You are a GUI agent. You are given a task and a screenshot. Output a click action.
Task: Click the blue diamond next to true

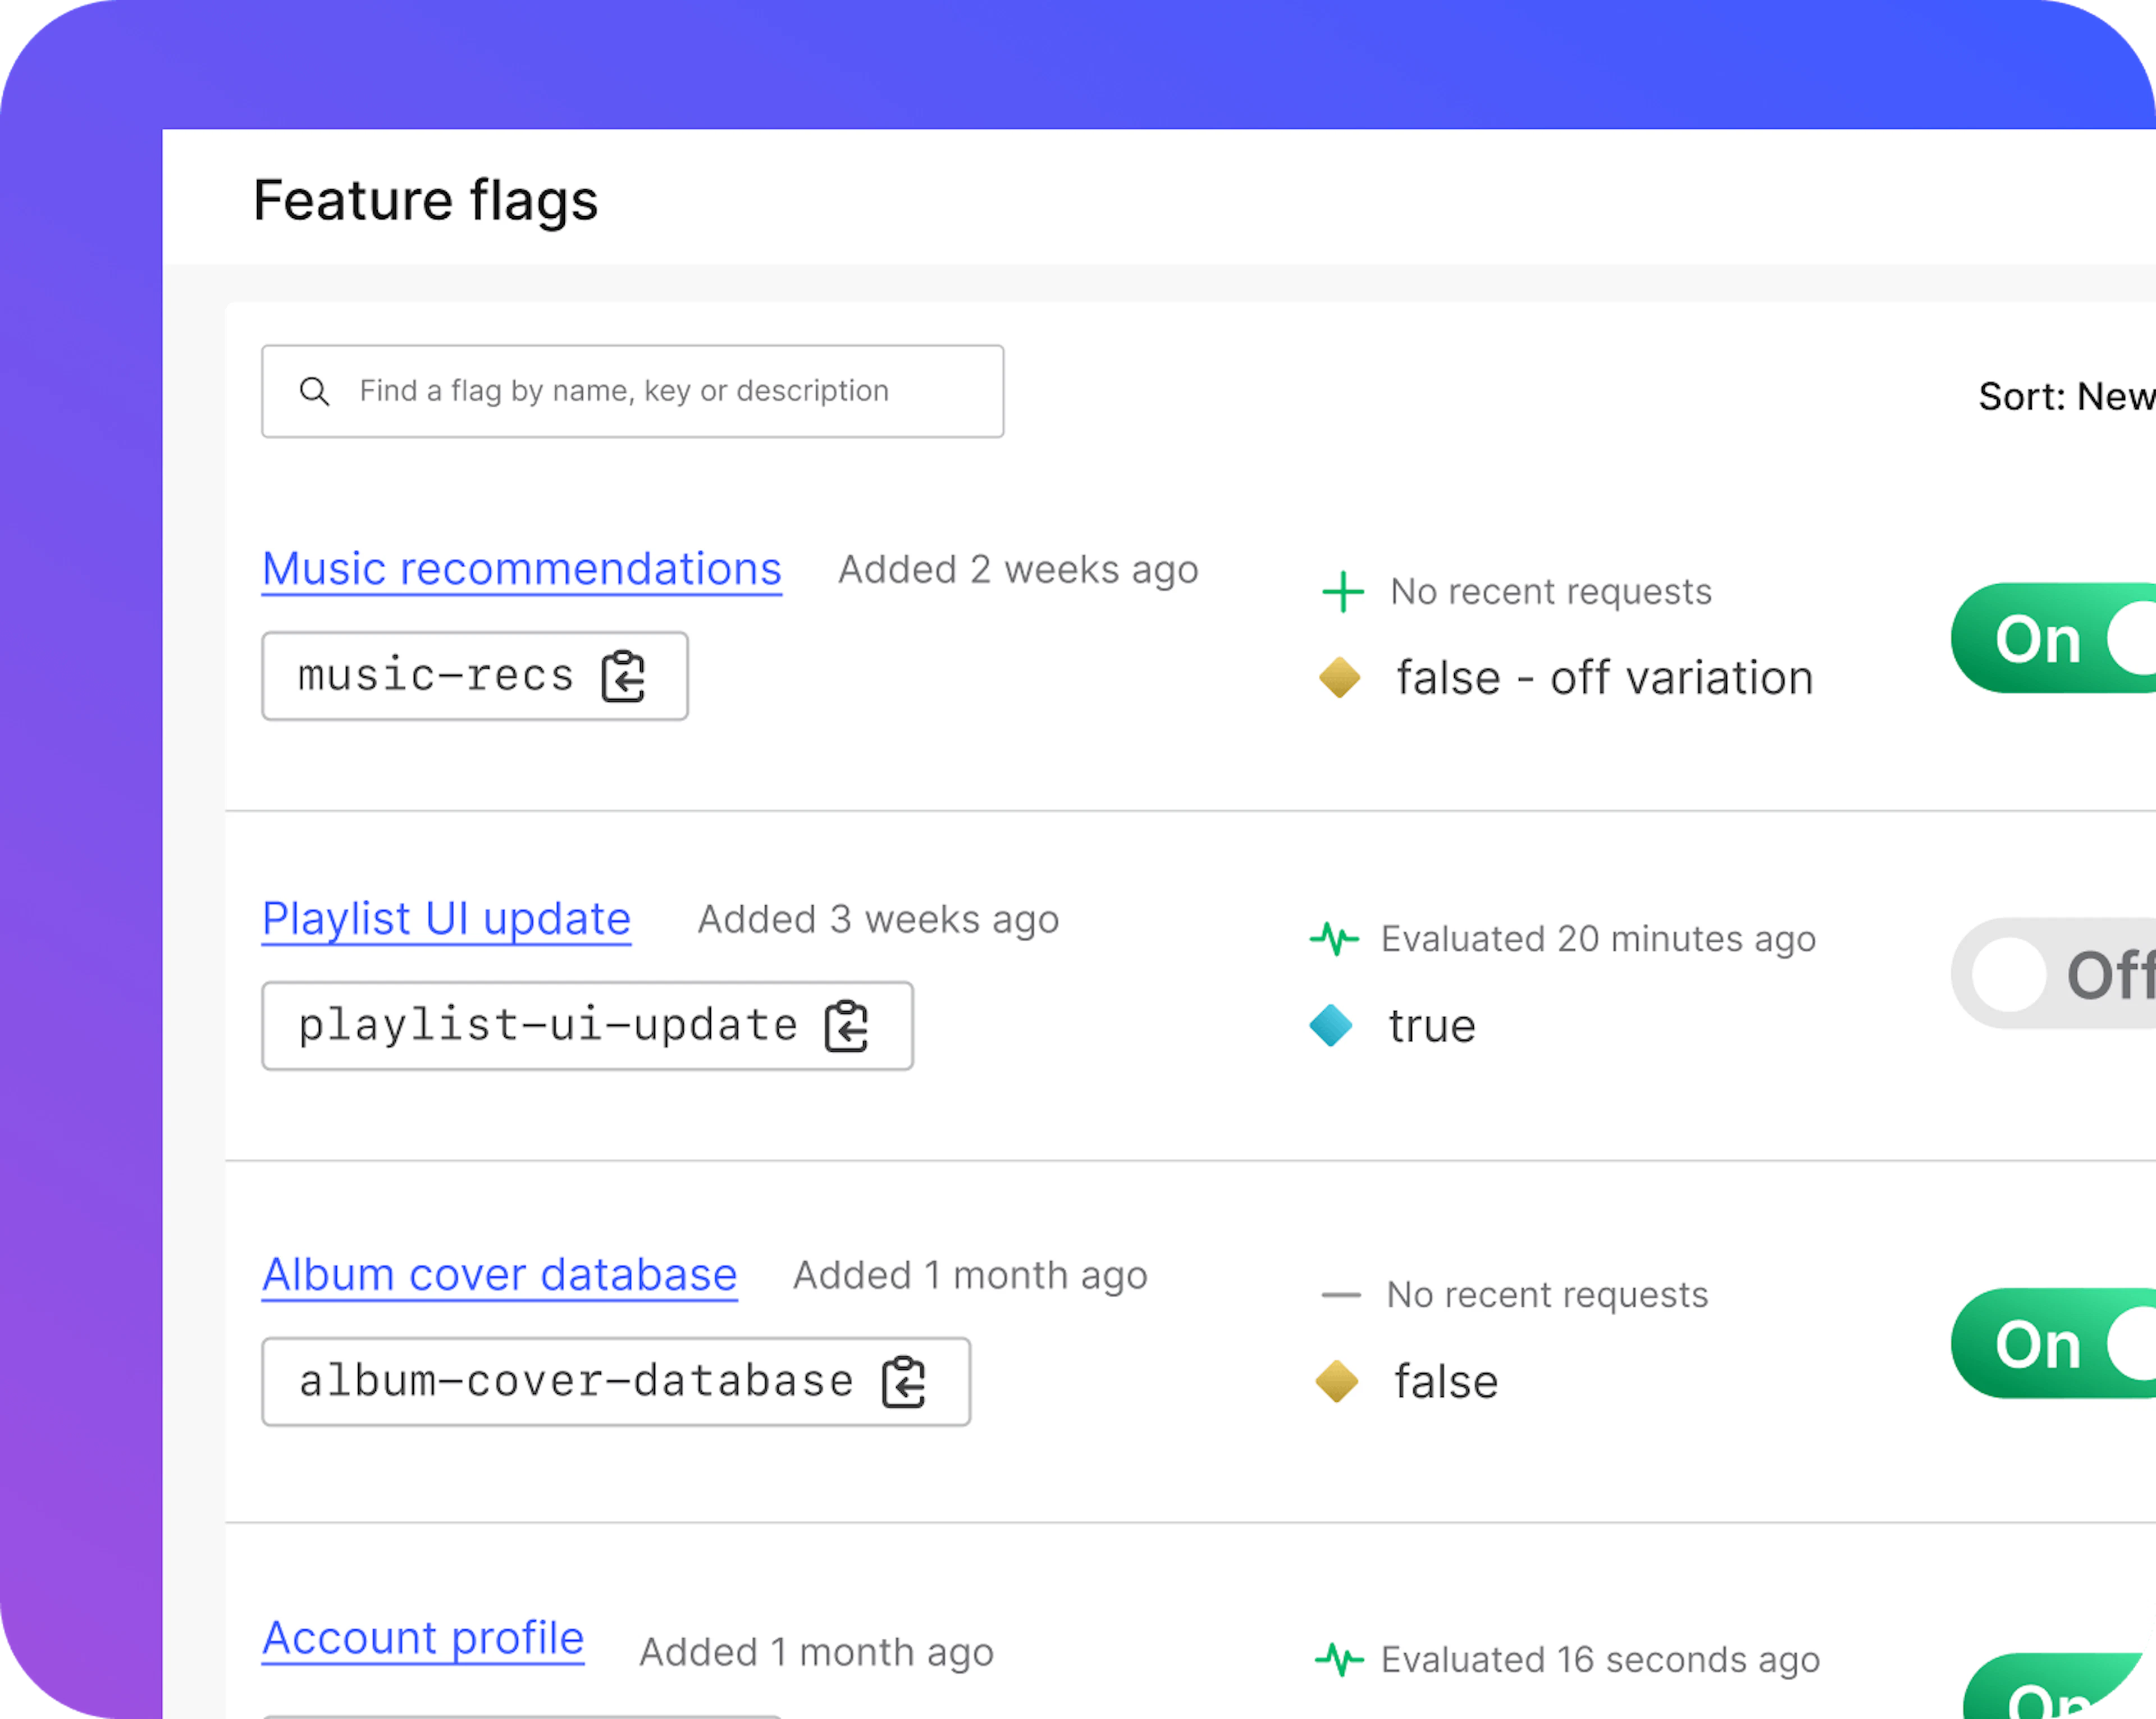(x=1331, y=1026)
